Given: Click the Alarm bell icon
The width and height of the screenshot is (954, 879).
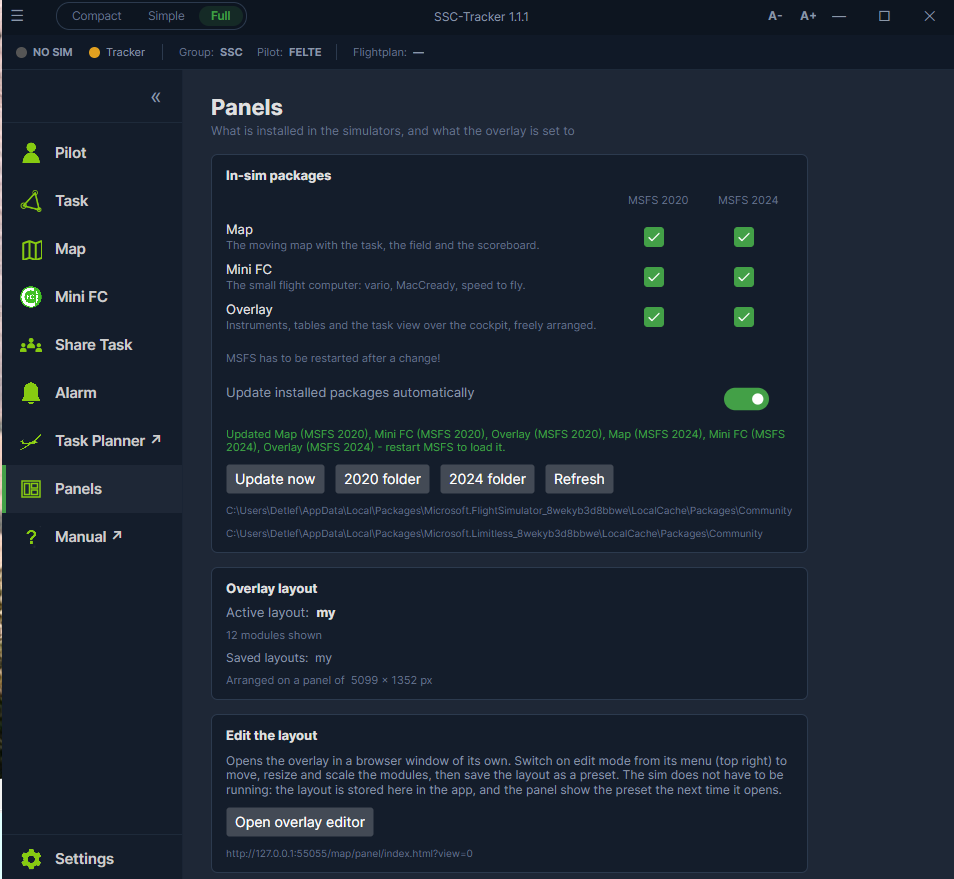Looking at the screenshot, I should click(x=31, y=393).
